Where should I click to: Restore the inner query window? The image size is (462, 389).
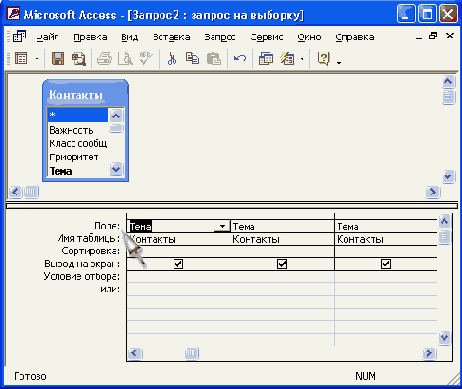pos(433,36)
